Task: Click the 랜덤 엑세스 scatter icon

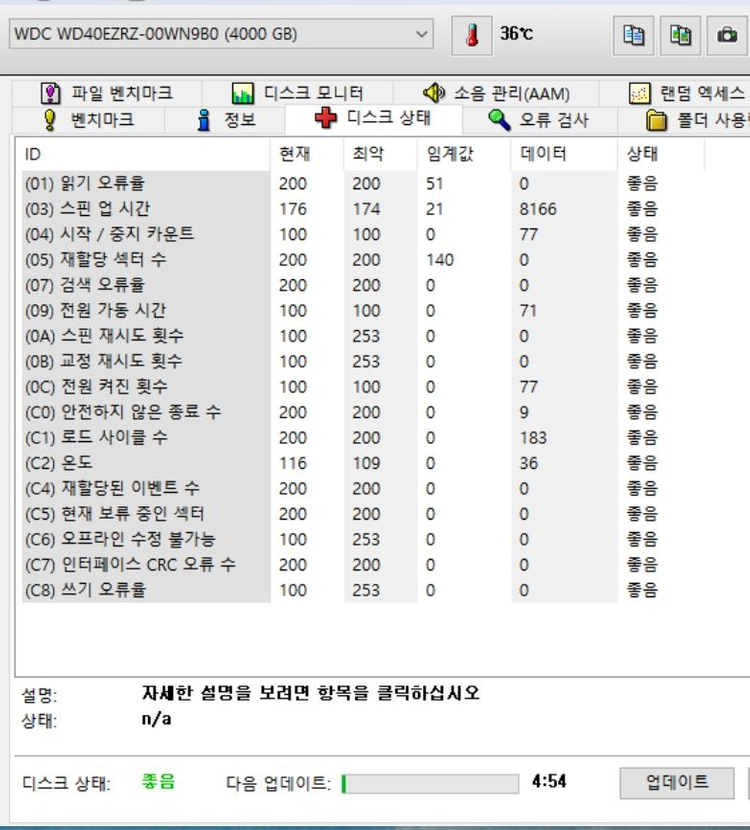Action: pos(639,94)
